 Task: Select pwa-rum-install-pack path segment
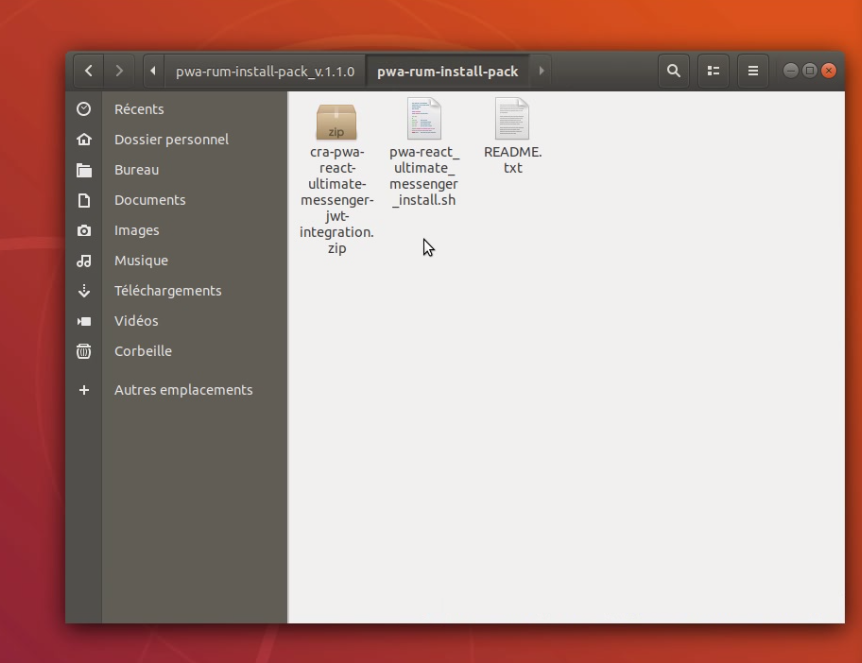[x=447, y=71]
